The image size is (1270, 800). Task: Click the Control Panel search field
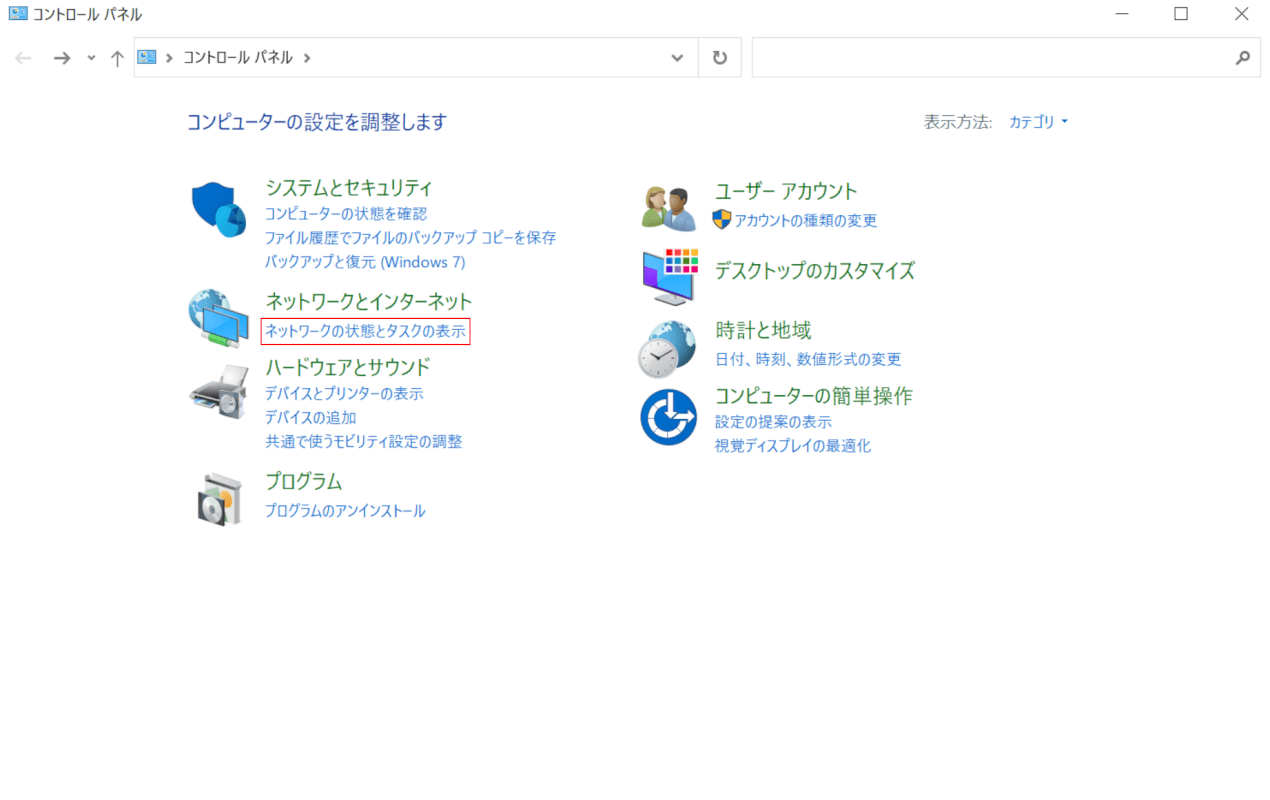click(x=990, y=58)
